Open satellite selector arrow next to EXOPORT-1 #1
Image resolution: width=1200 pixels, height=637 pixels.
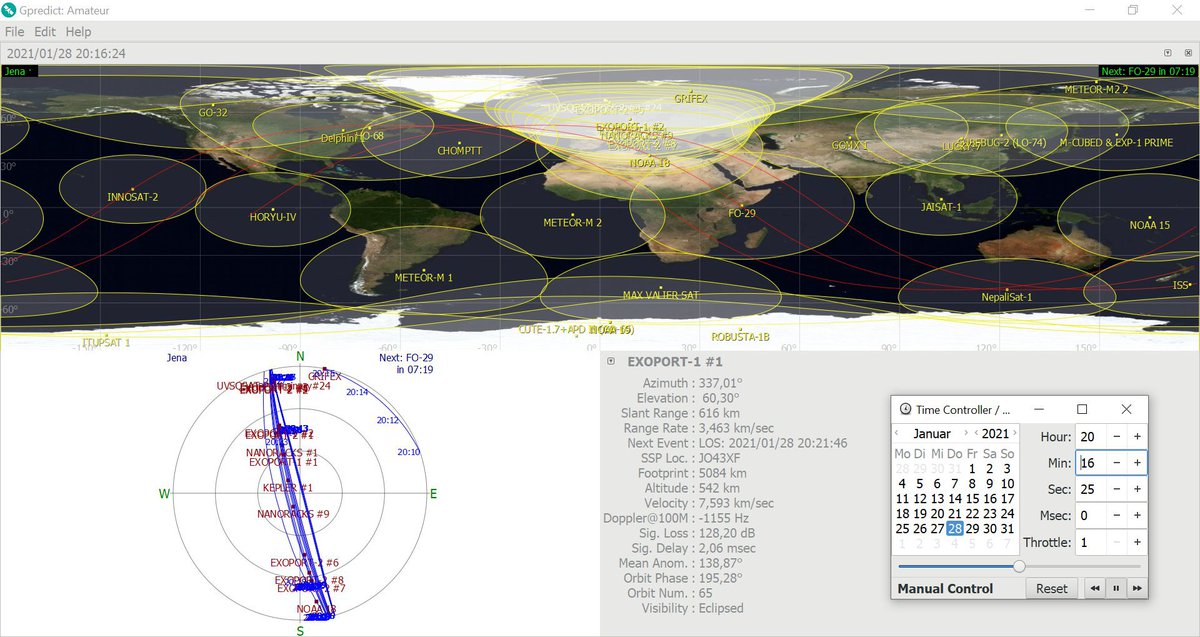(611, 362)
